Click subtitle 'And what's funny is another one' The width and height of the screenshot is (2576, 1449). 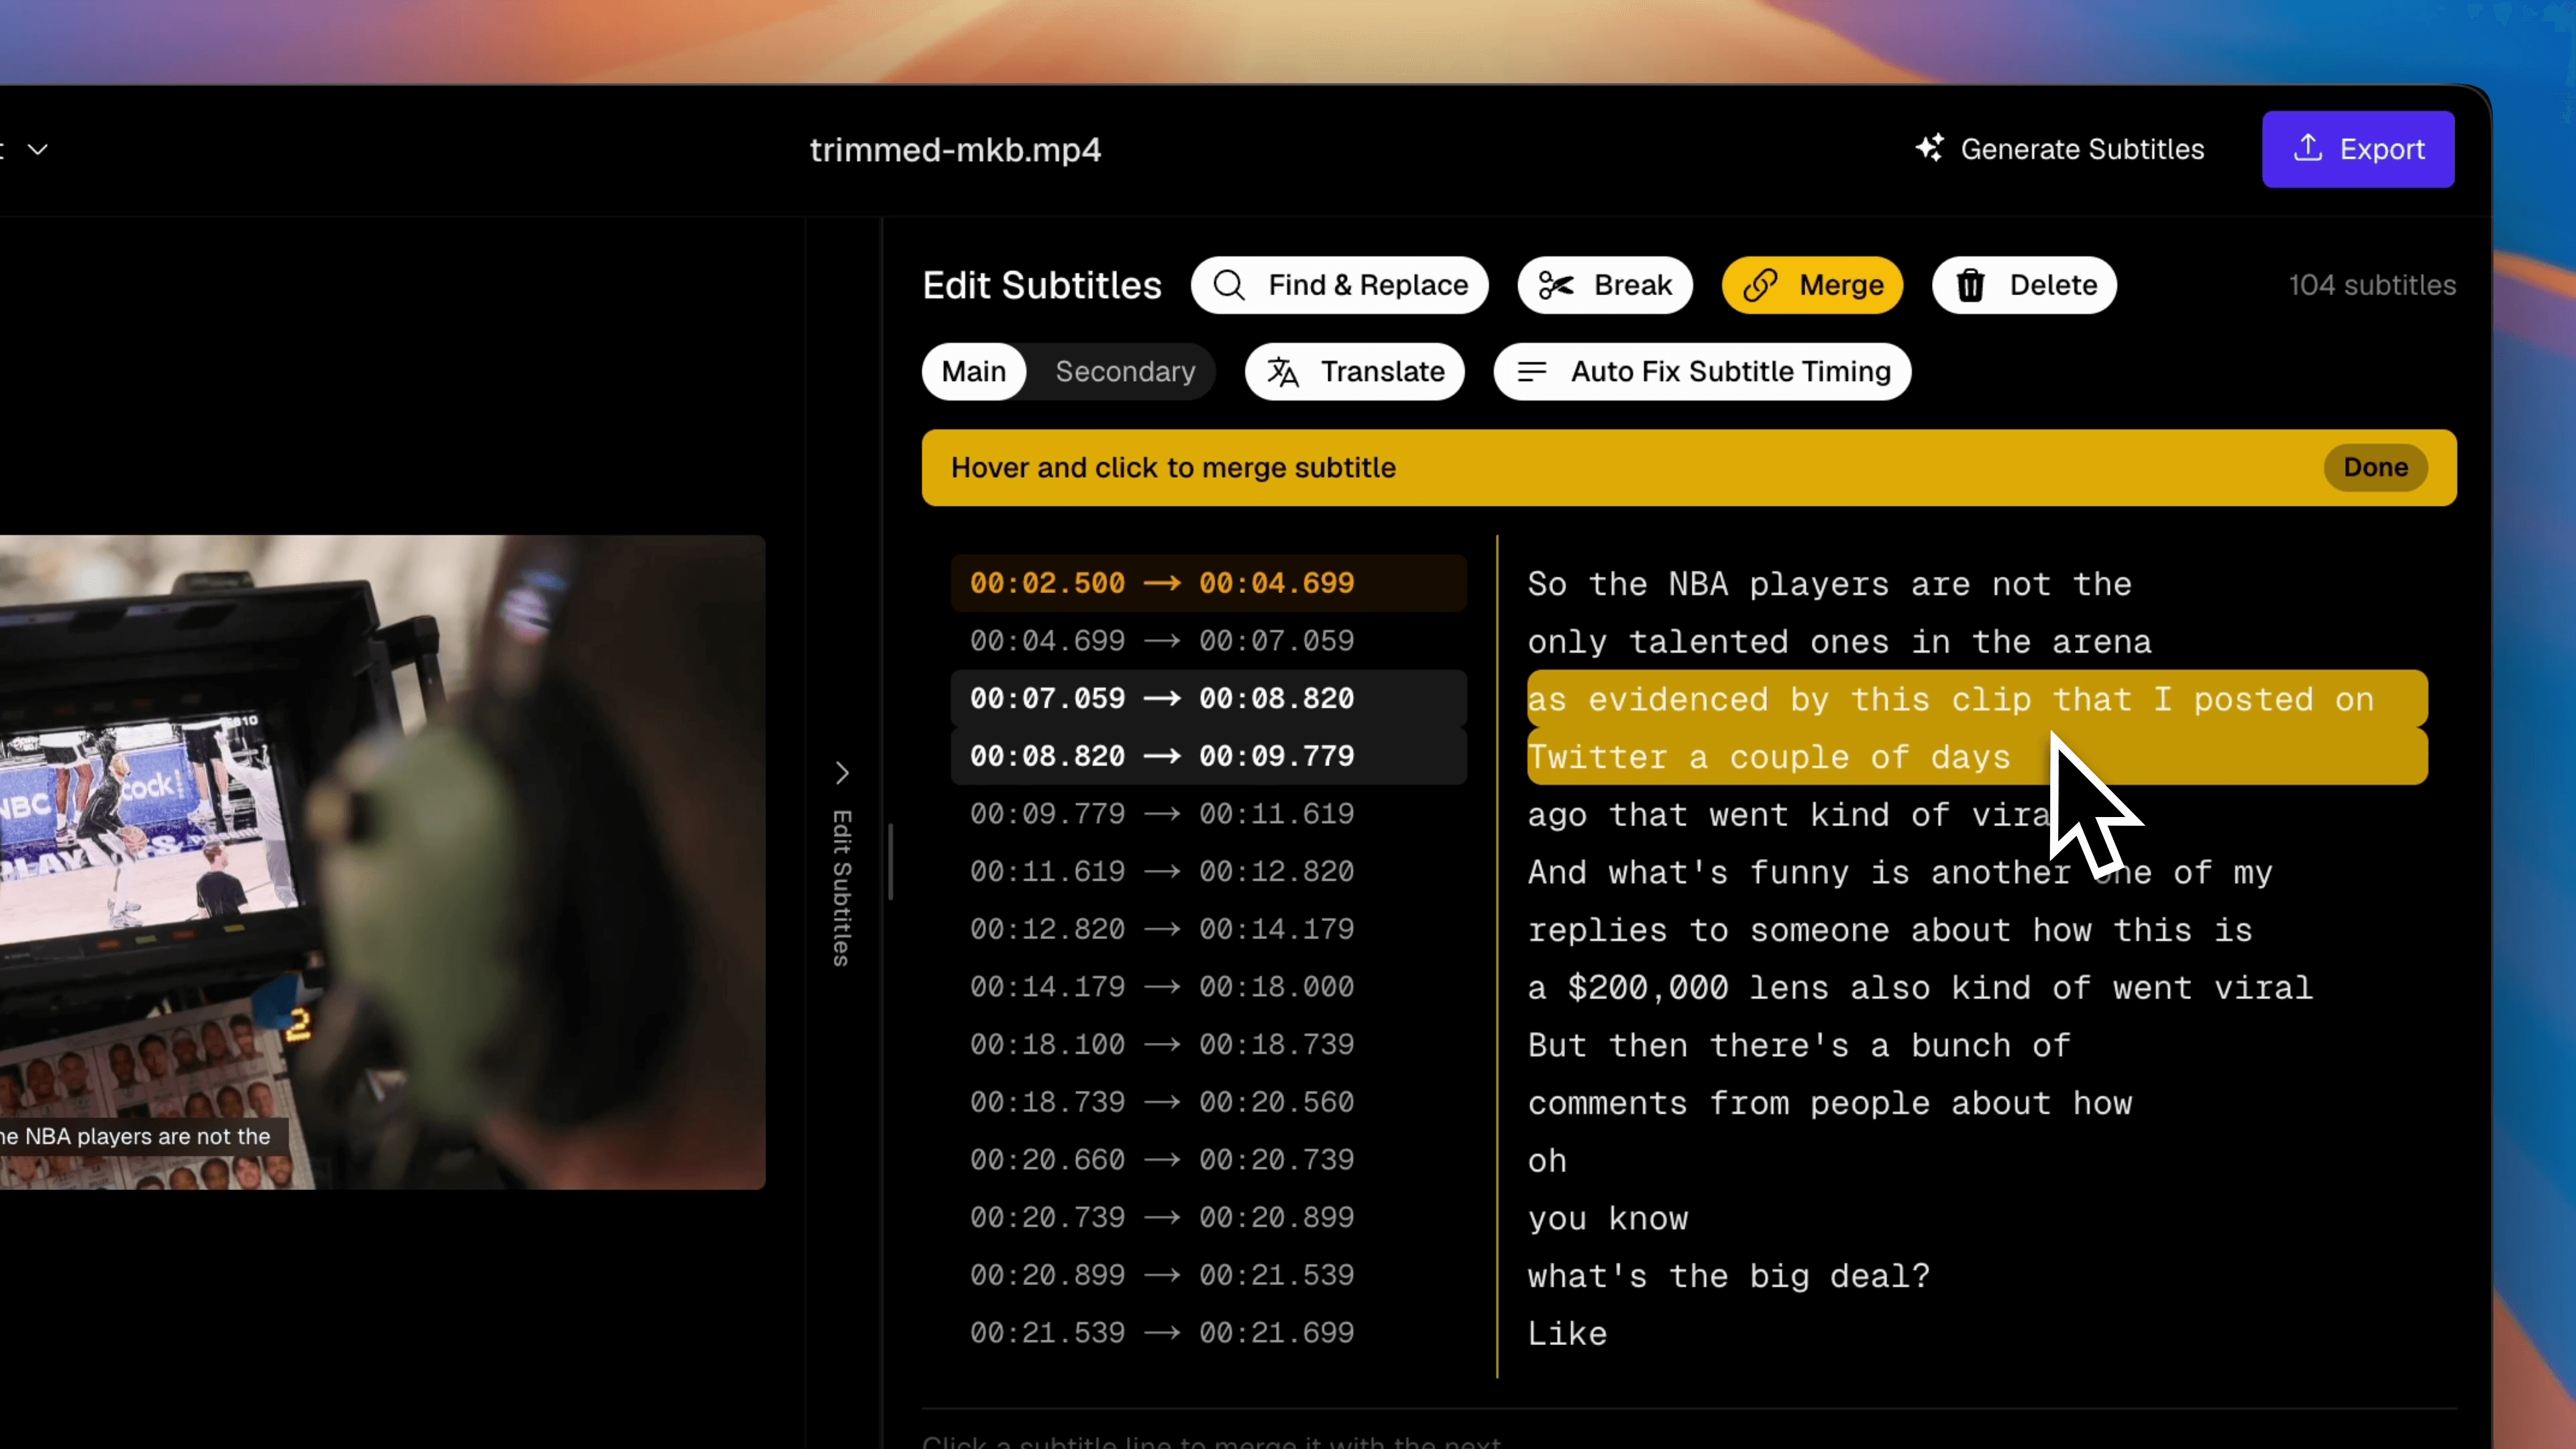click(1900, 872)
